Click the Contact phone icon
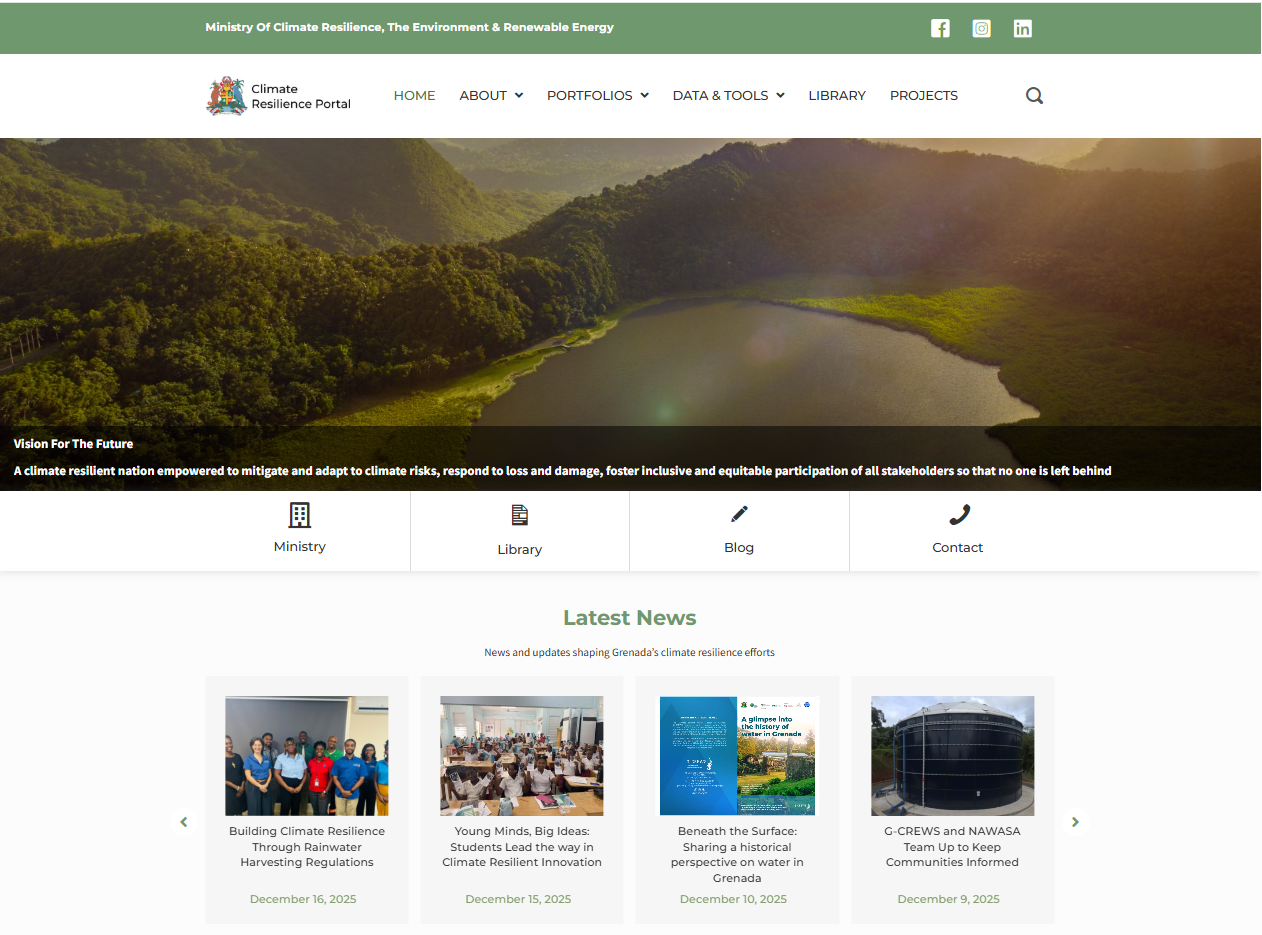 point(959,515)
